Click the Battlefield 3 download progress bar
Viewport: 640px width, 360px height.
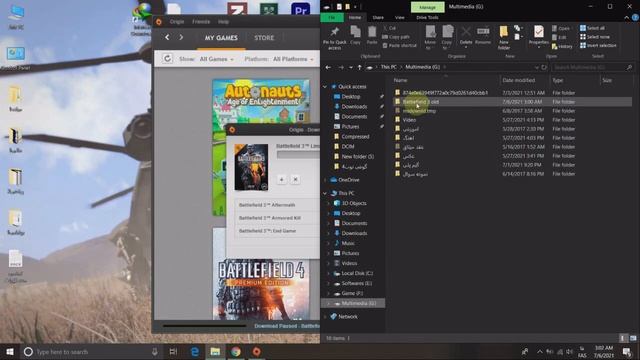tap(298, 155)
